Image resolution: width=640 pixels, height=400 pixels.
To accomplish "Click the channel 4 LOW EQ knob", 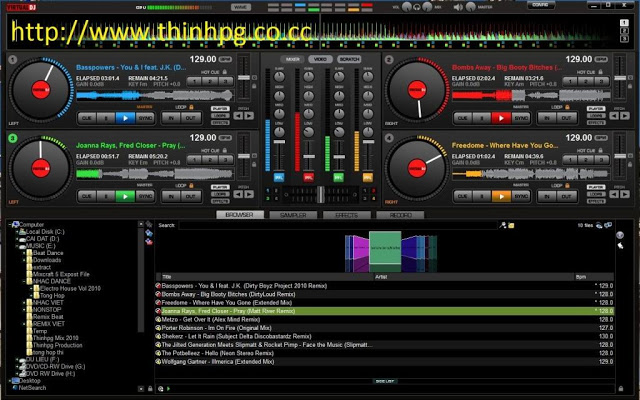I will (x=368, y=132).
